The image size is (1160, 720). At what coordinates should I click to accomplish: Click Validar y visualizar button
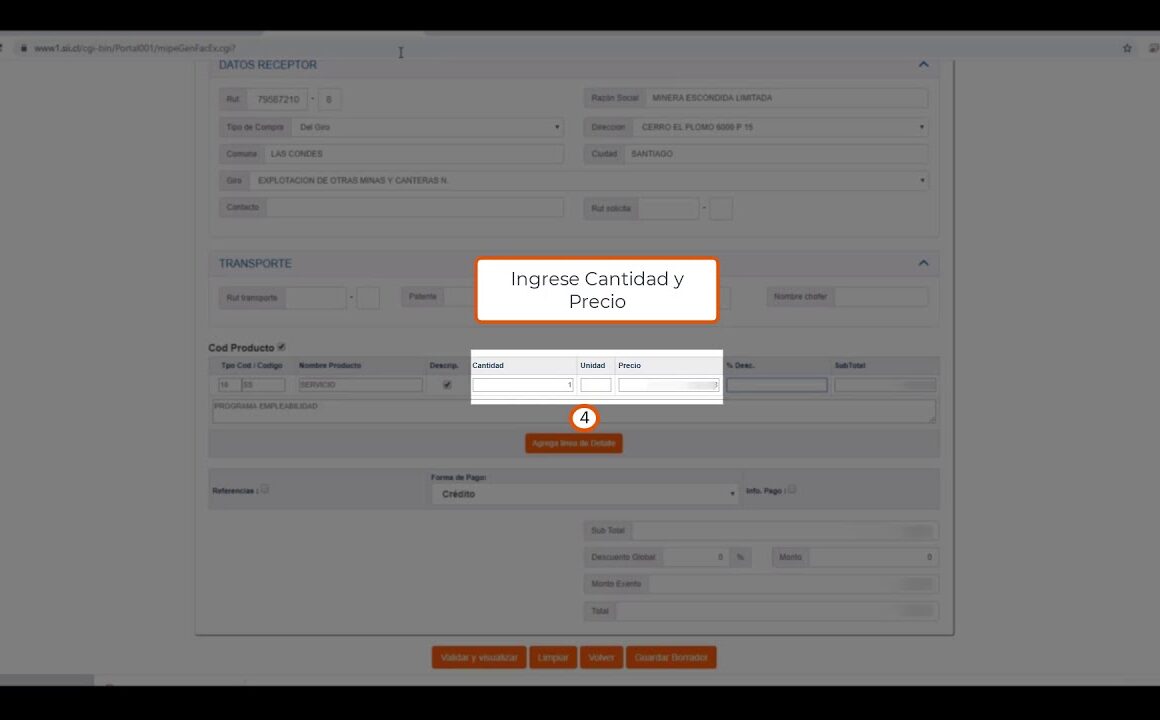[x=479, y=657]
